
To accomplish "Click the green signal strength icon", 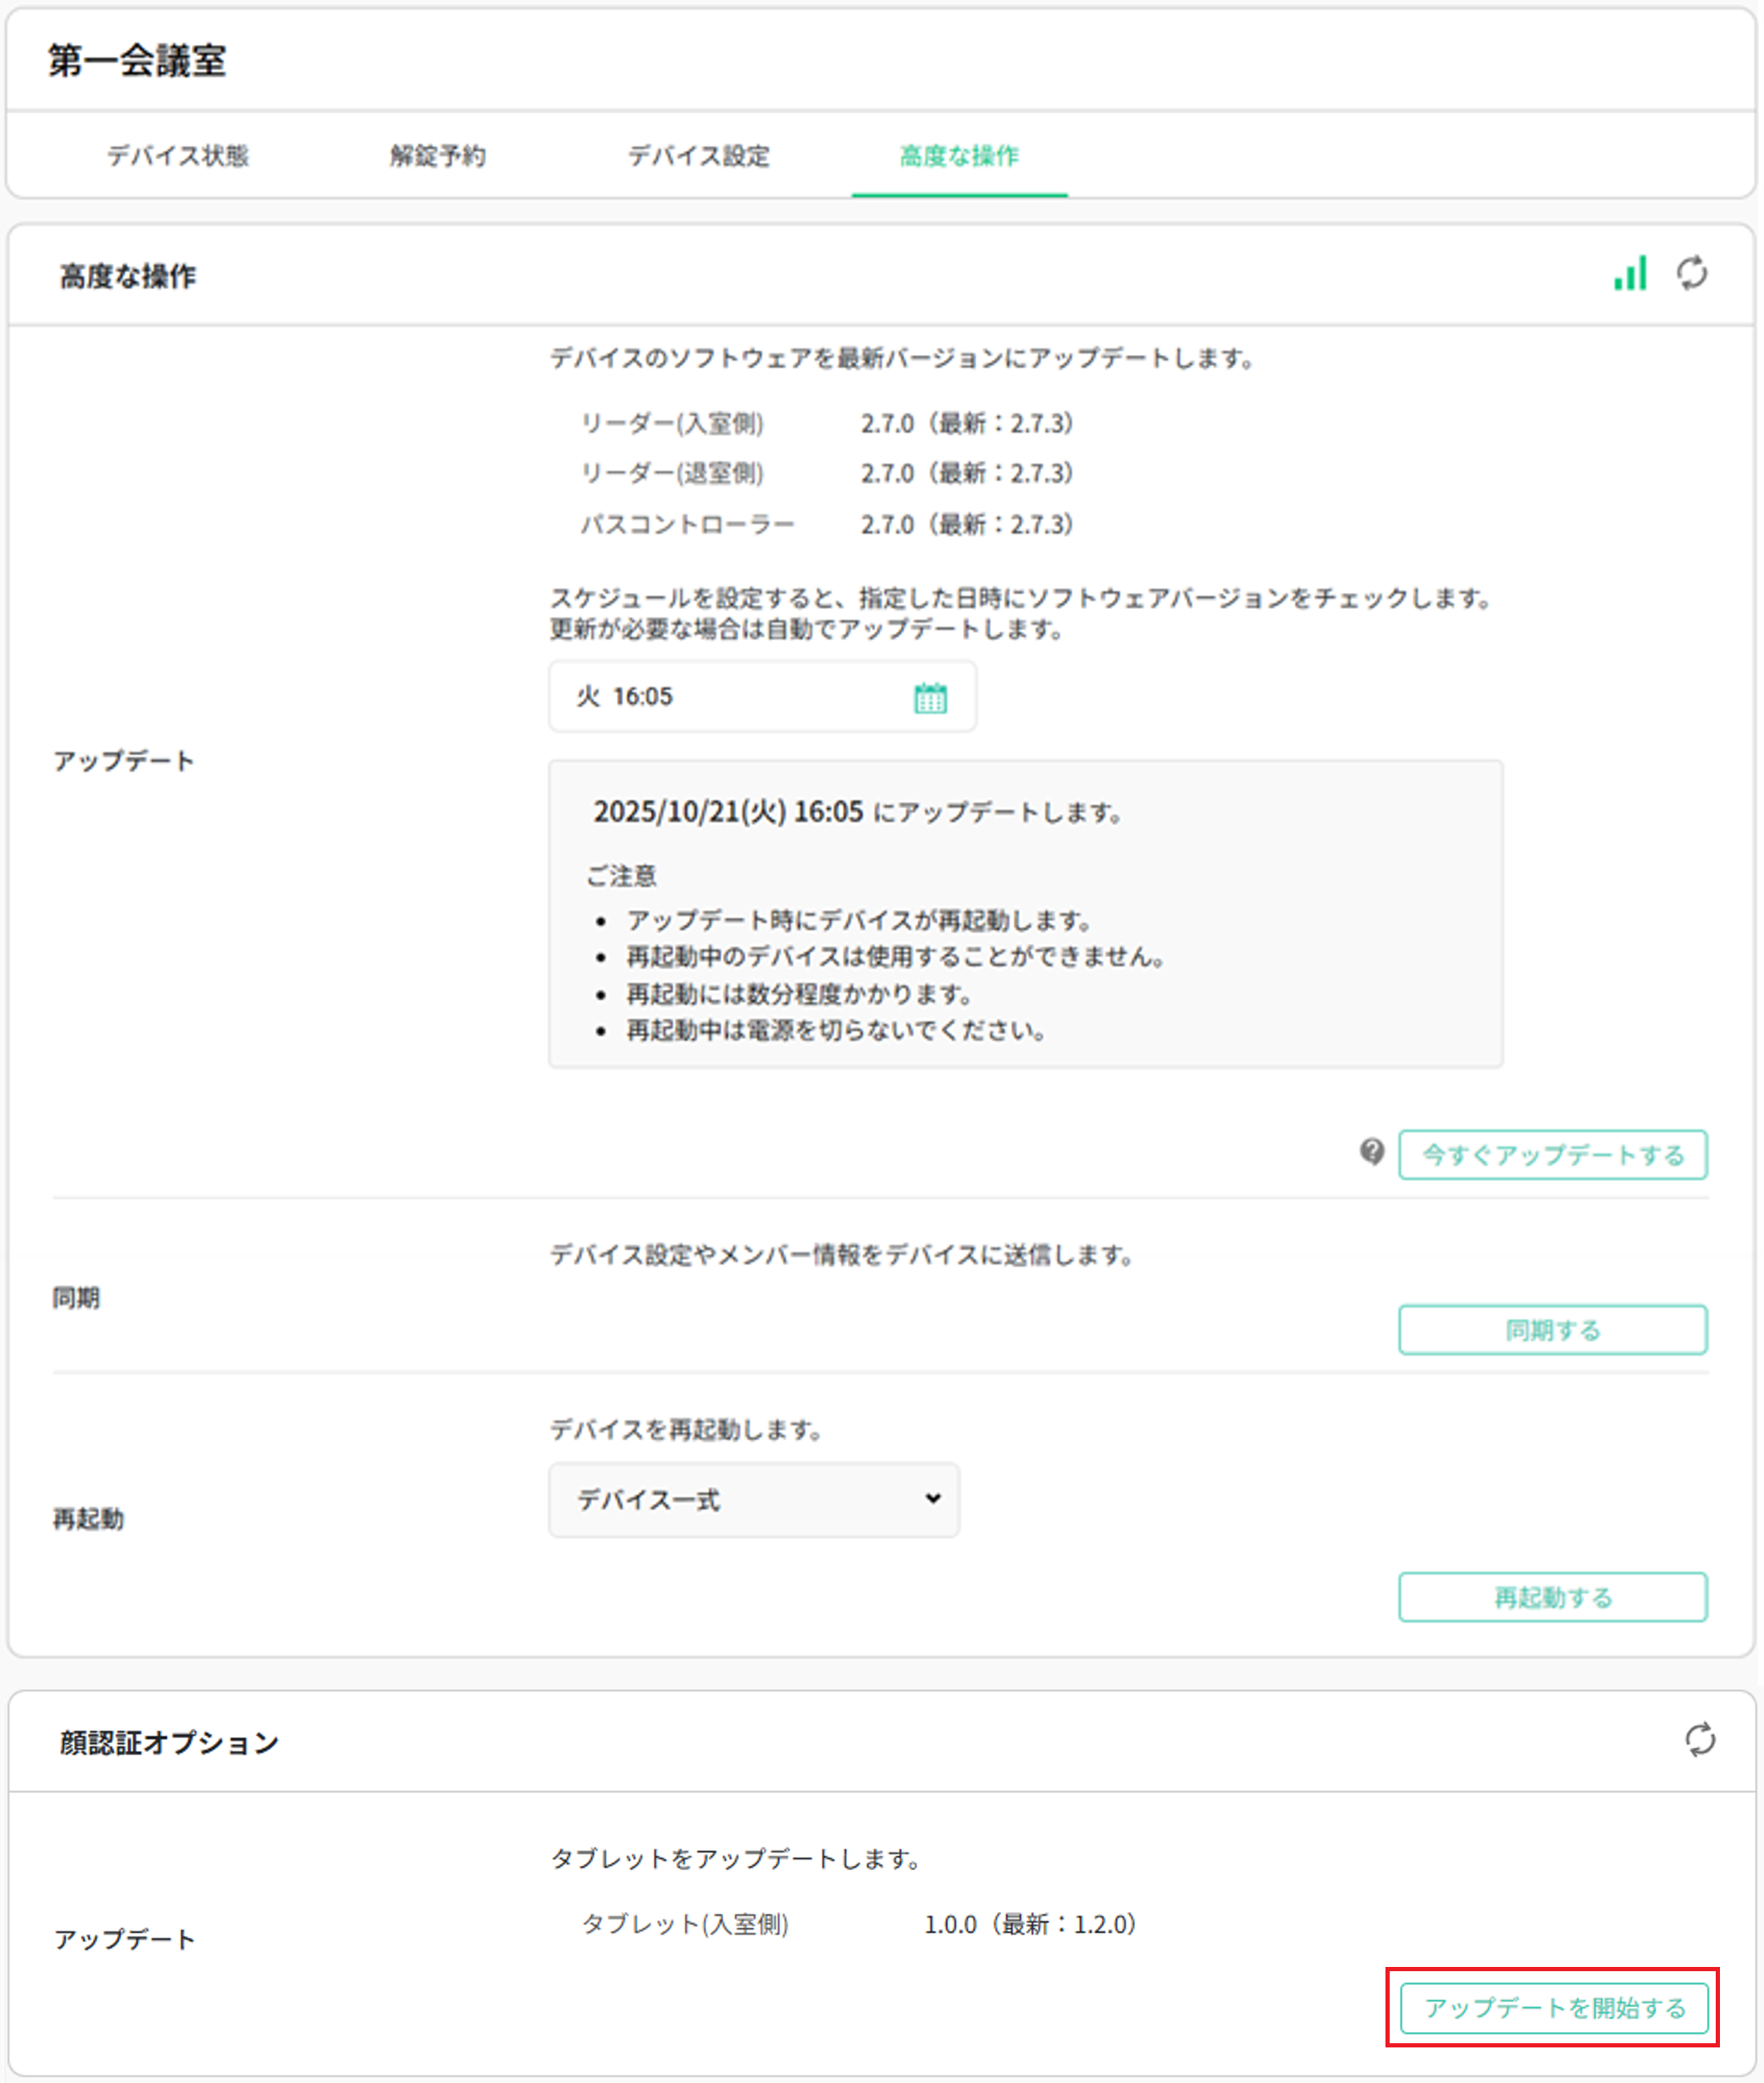I will (x=1629, y=274).
